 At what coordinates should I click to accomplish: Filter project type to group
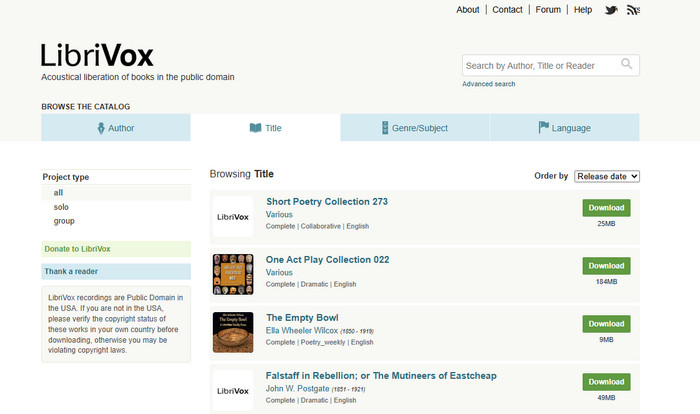point(64,221)
